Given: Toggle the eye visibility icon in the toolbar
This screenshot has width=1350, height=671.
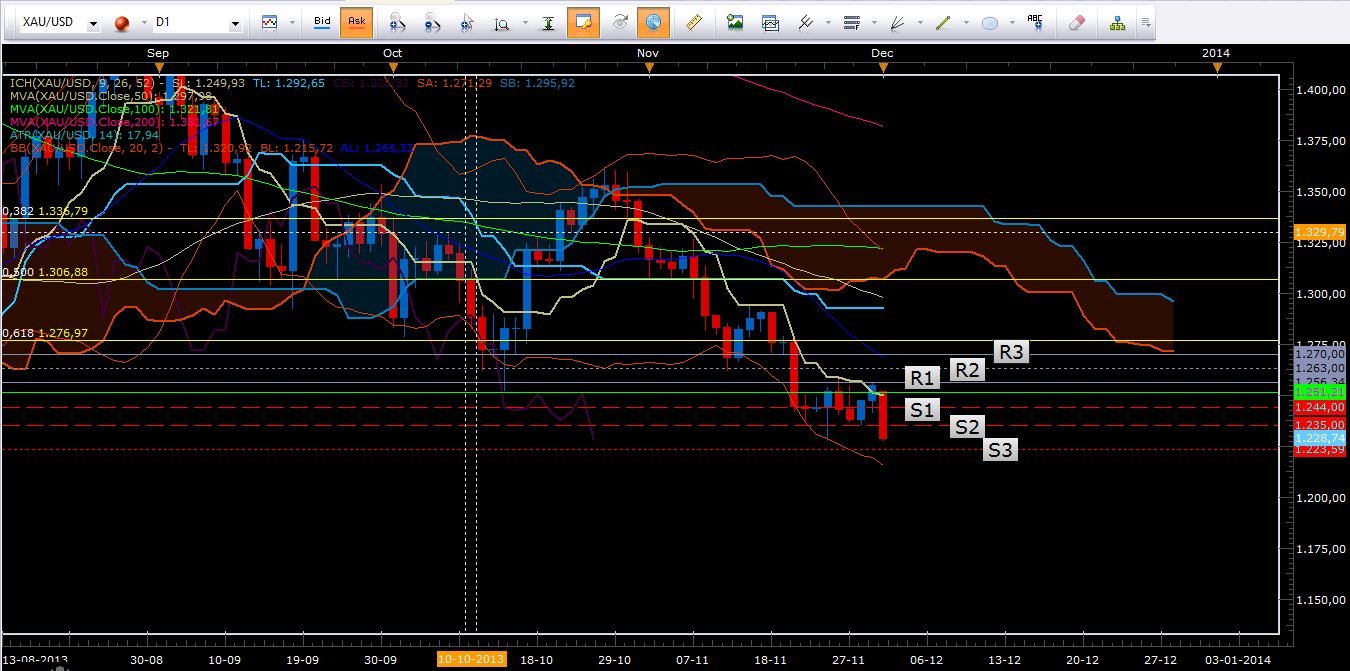Looking at the screenshot, I should click(619, 21).
